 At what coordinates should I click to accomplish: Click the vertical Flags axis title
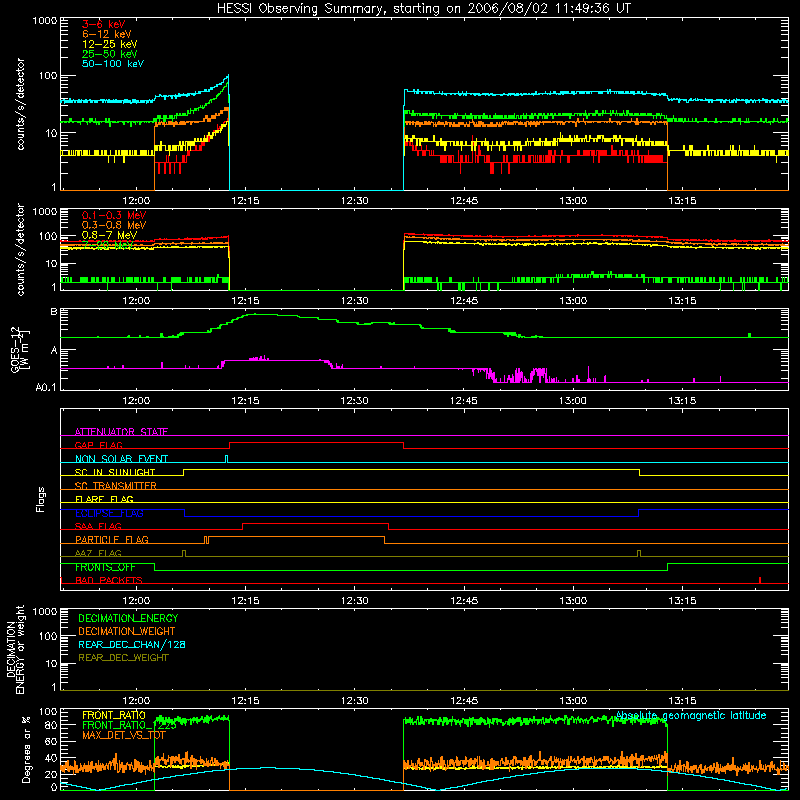coord(41,499)
